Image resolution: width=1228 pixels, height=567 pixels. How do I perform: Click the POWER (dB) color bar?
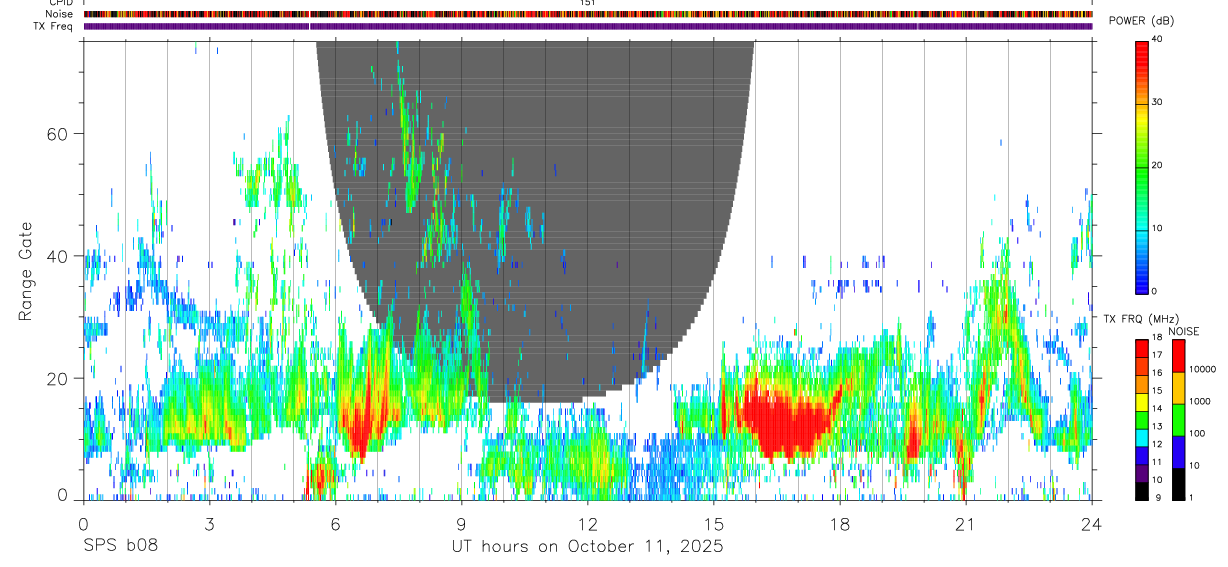(1141, 166)
